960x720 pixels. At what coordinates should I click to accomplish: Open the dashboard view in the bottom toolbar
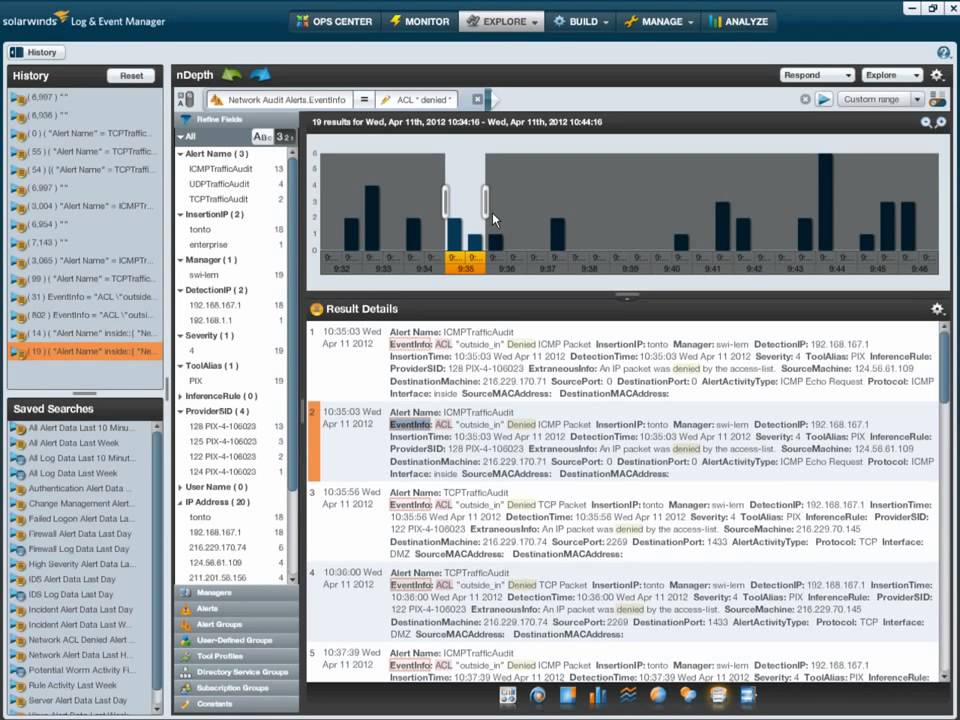point(508,696)
